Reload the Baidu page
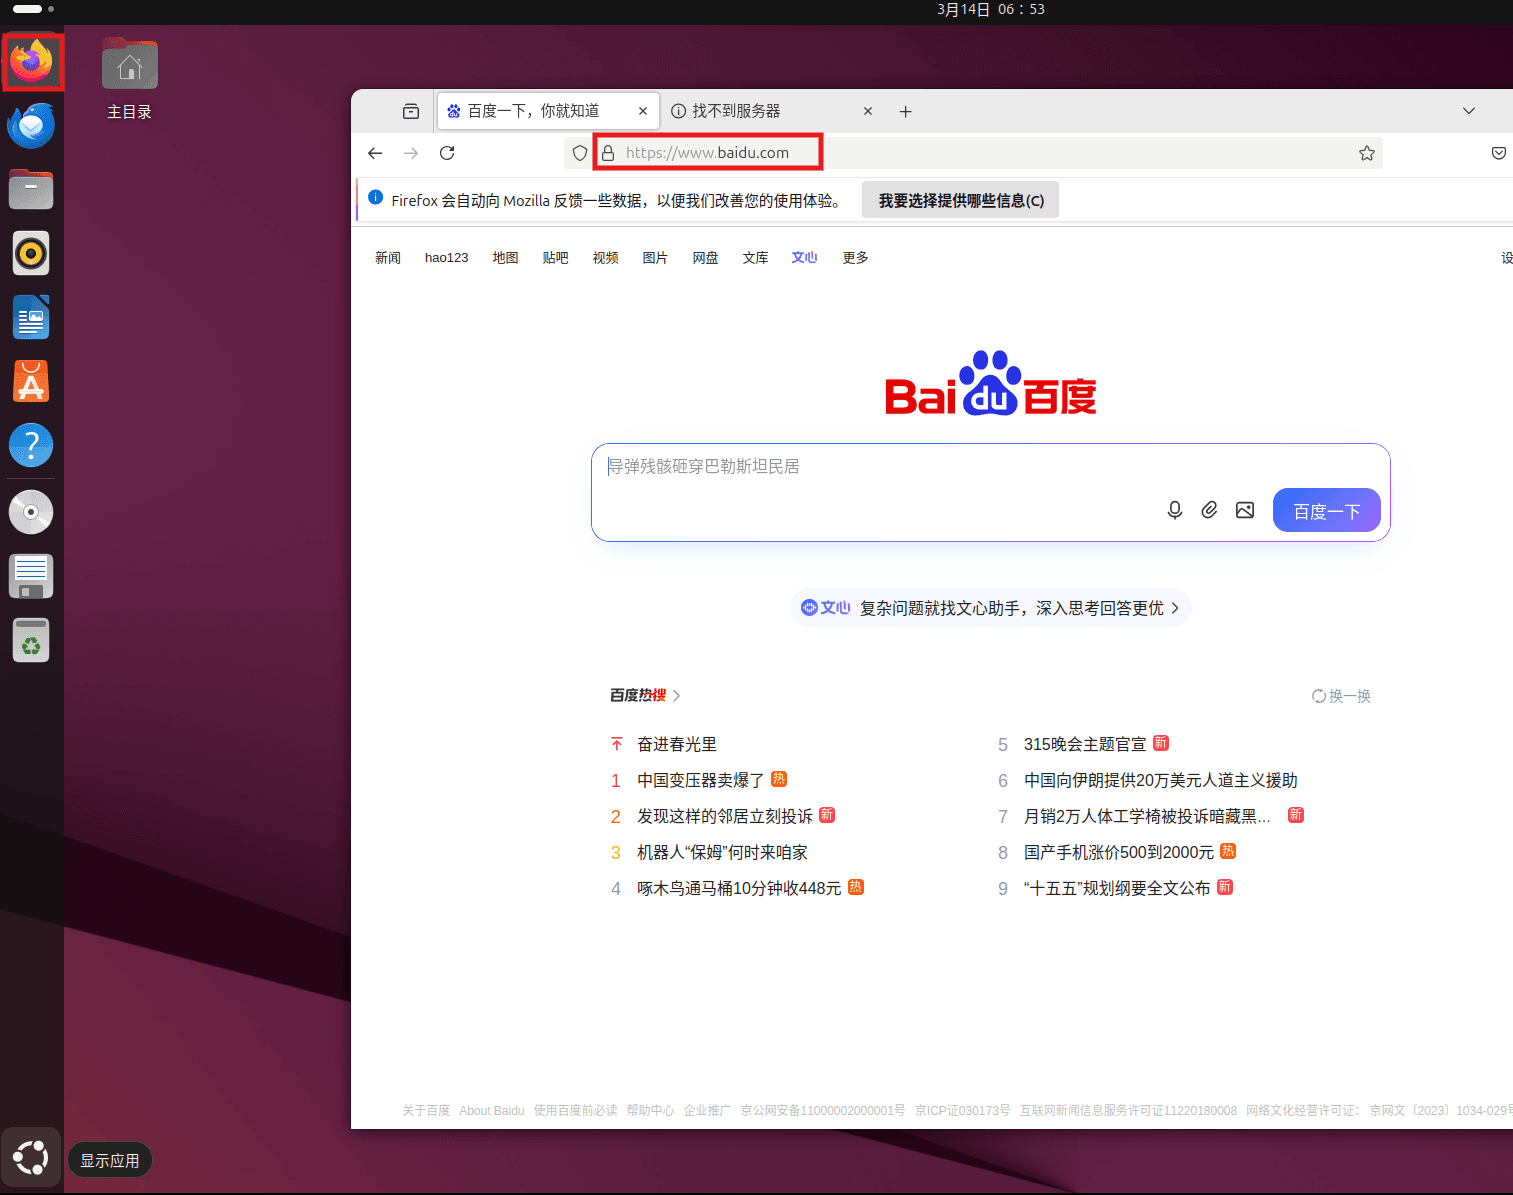The width and height of the screenshot is (1513, 1195). 447,153
